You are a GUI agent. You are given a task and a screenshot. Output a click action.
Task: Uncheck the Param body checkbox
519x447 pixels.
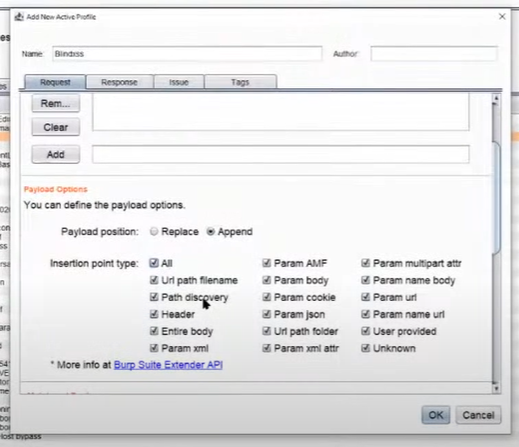[266, 280]
